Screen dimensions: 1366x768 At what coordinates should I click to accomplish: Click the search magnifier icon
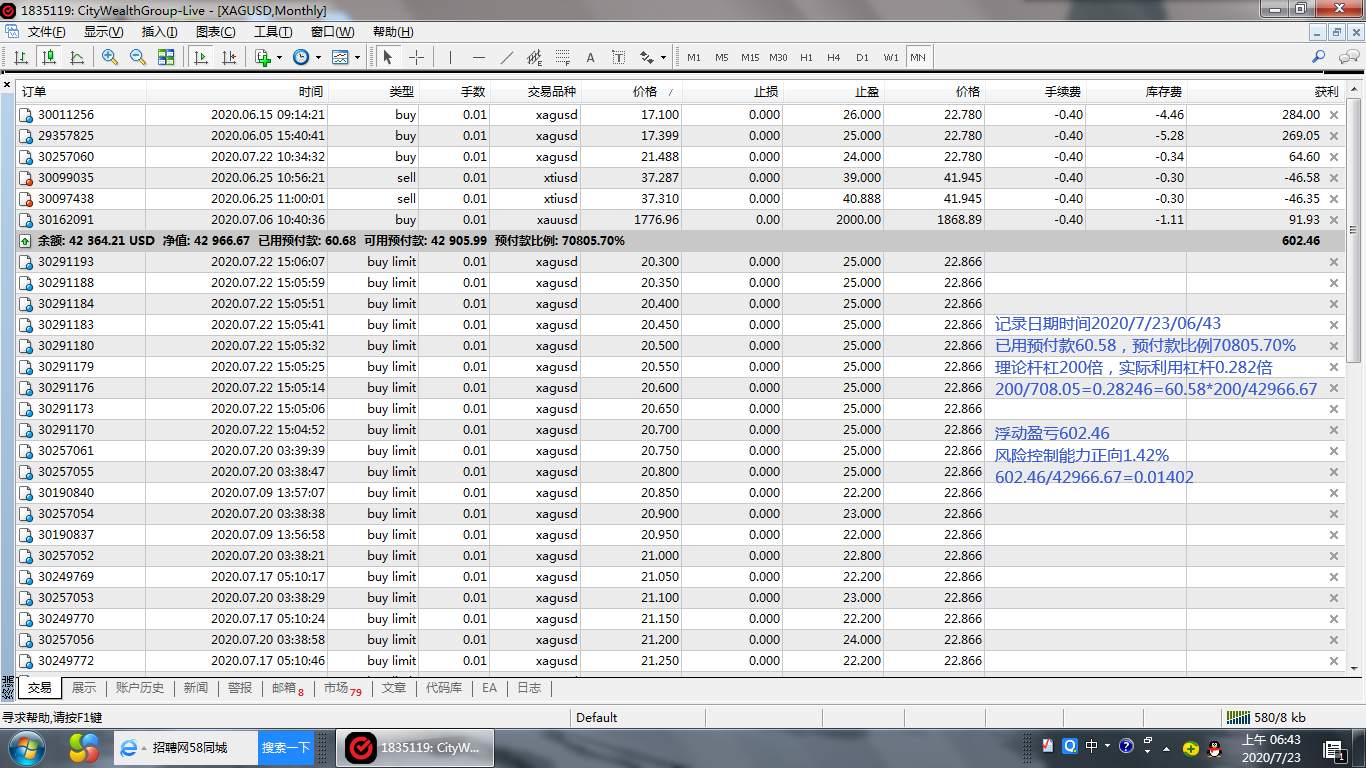point(1319,57)
